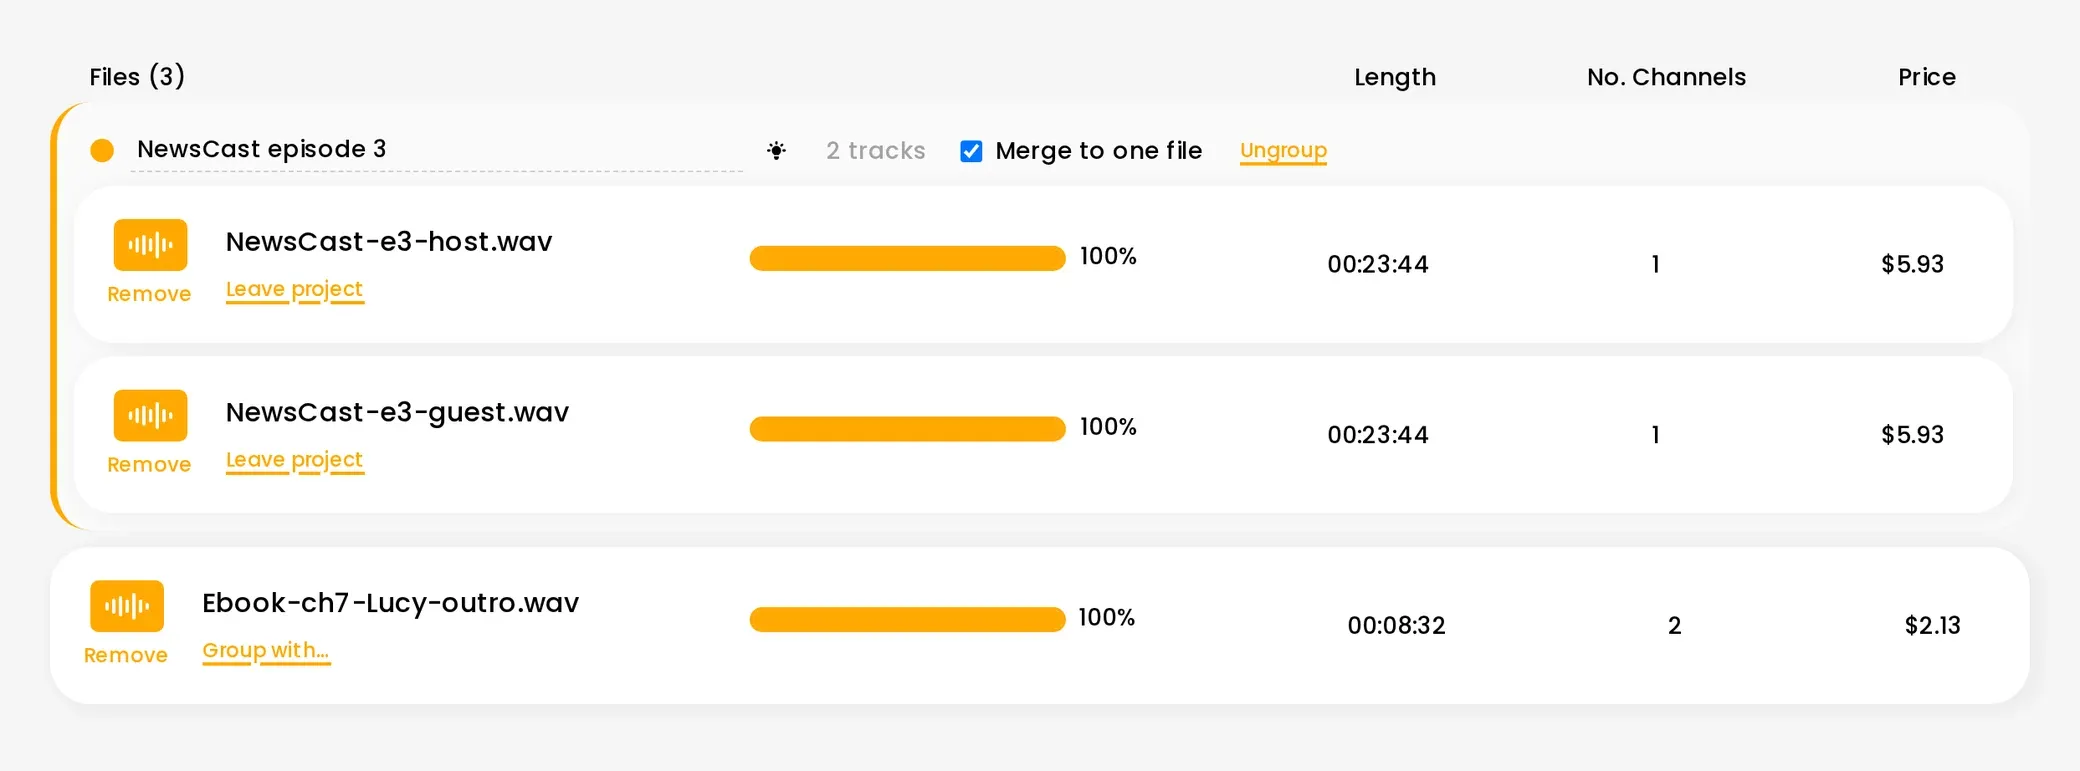Select the file name NewsCast-e3-host.wav
The image size is (2080, 771).
(389, 242)
